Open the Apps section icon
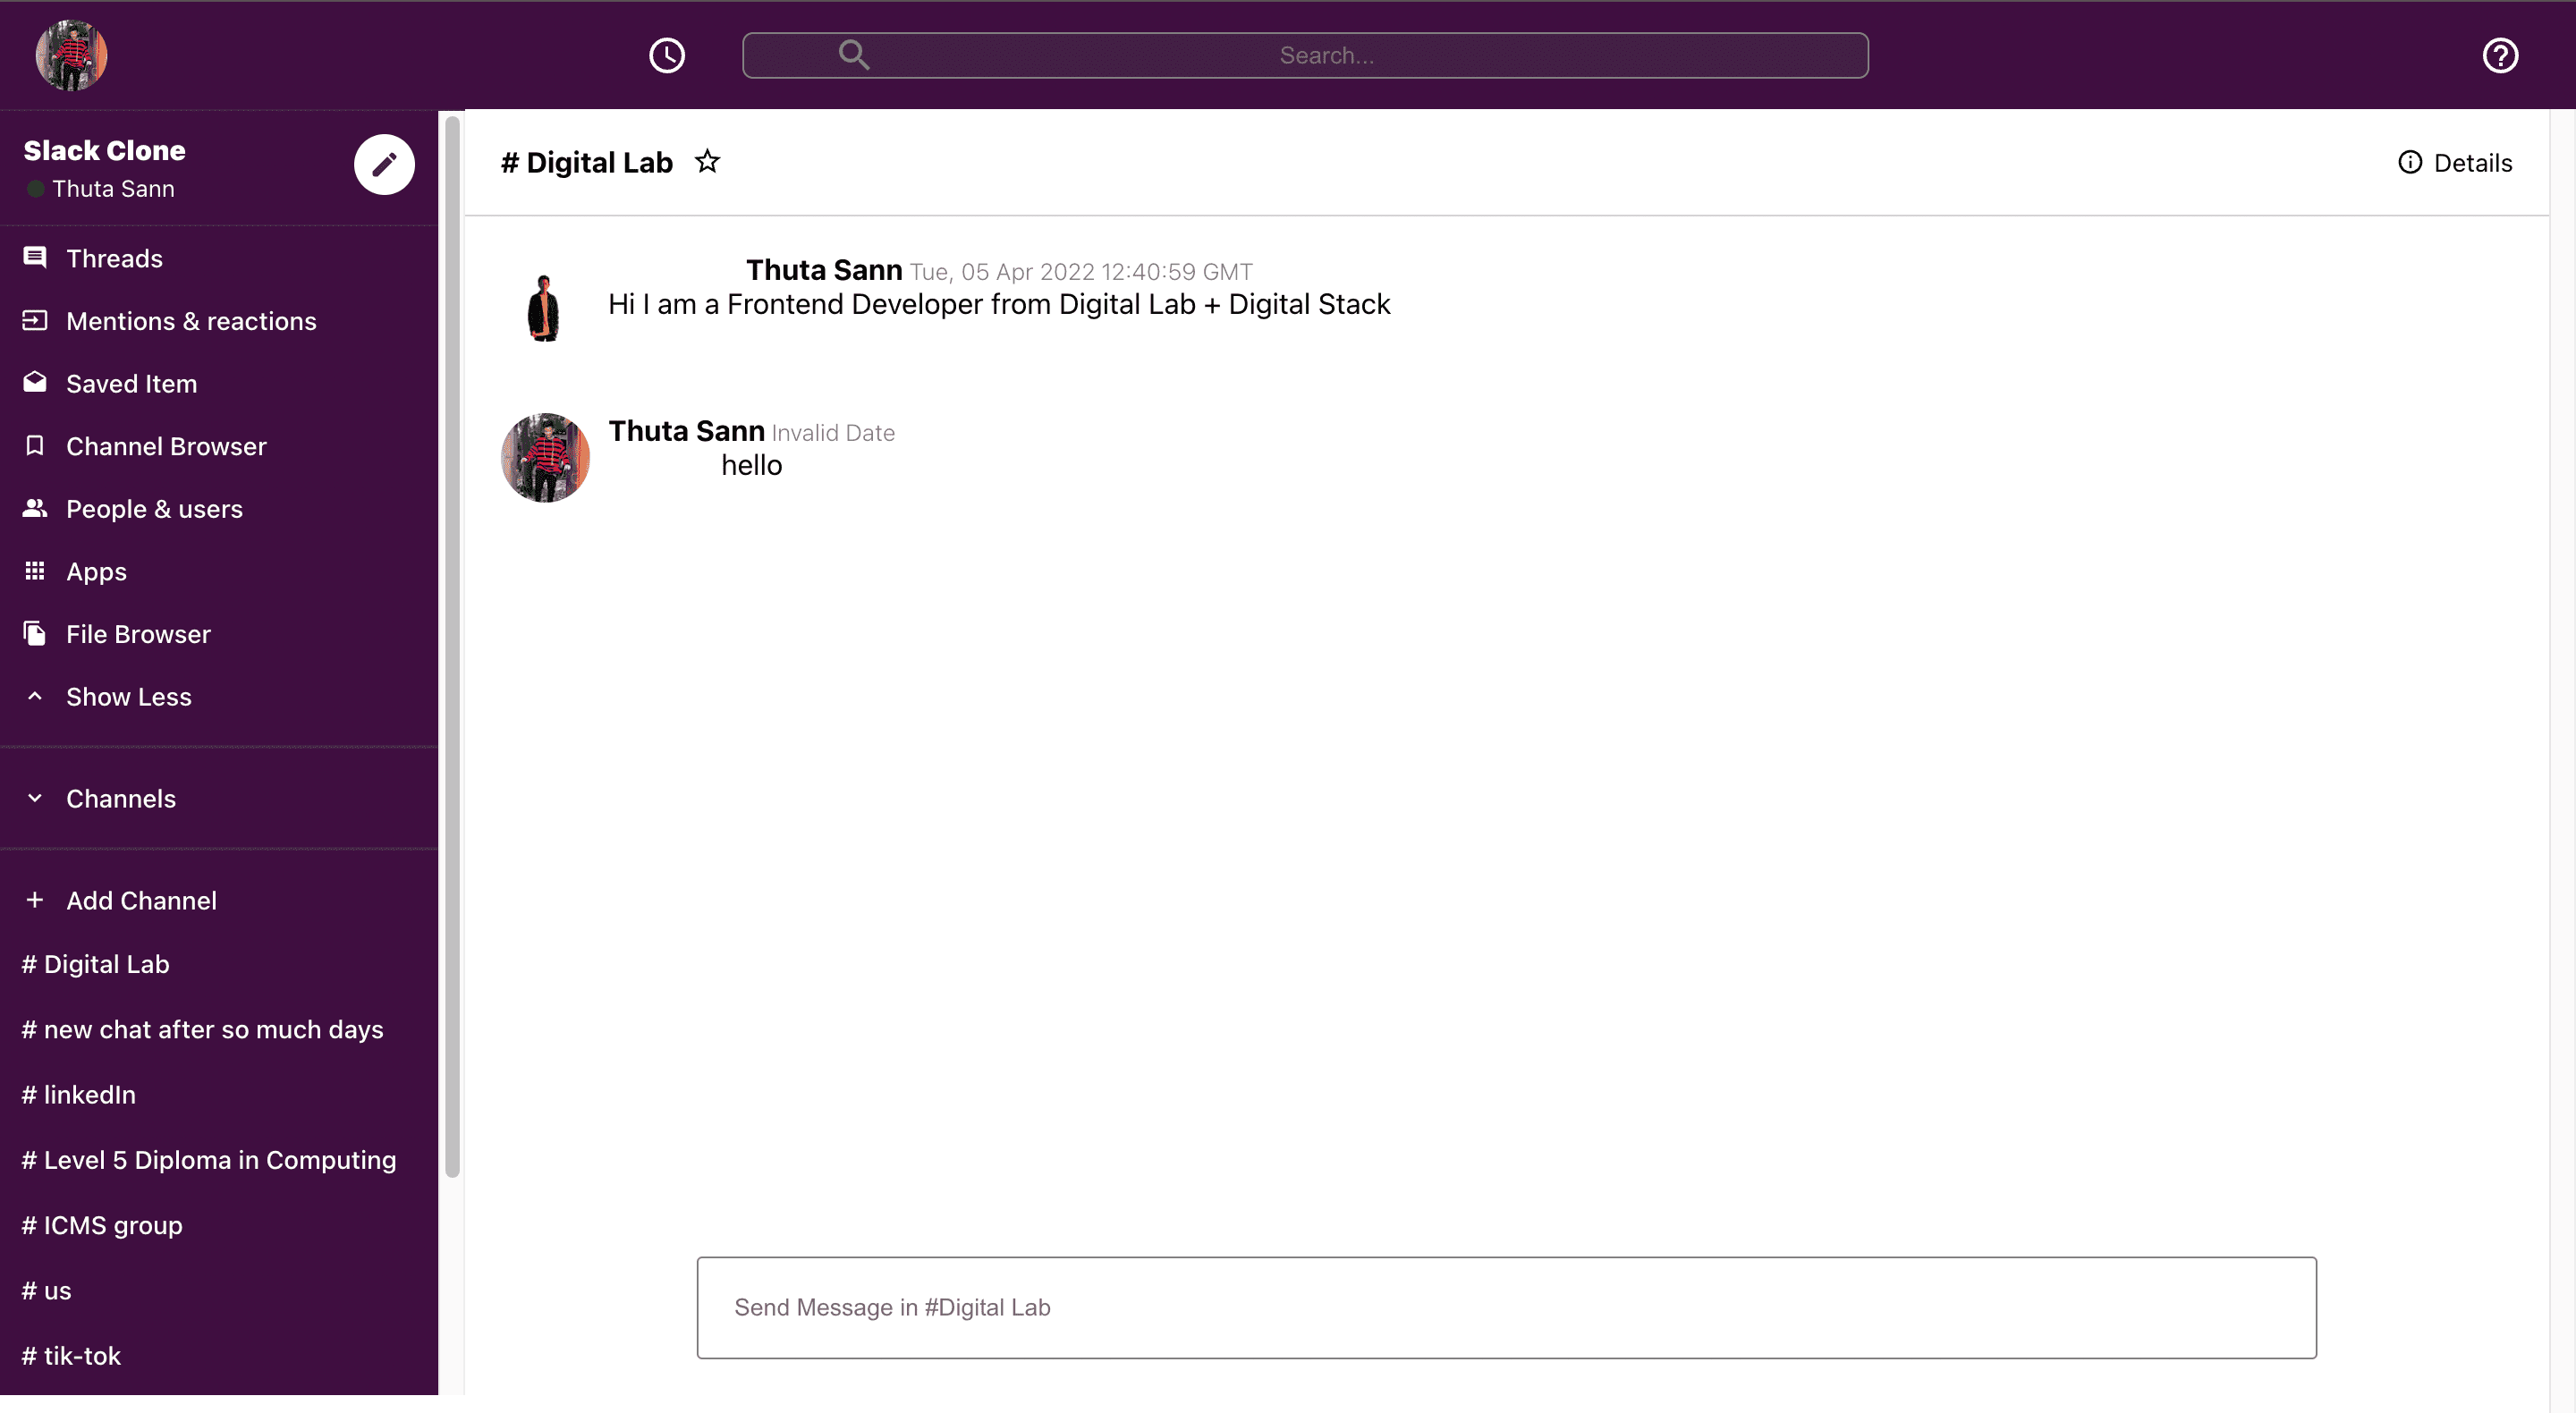 pos(33,571)
